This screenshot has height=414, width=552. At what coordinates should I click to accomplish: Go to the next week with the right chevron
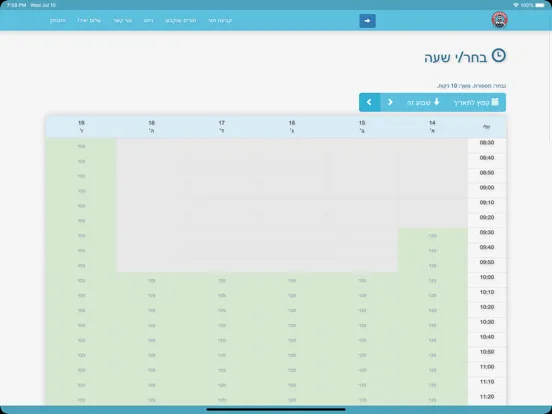[x=390, y=102]
